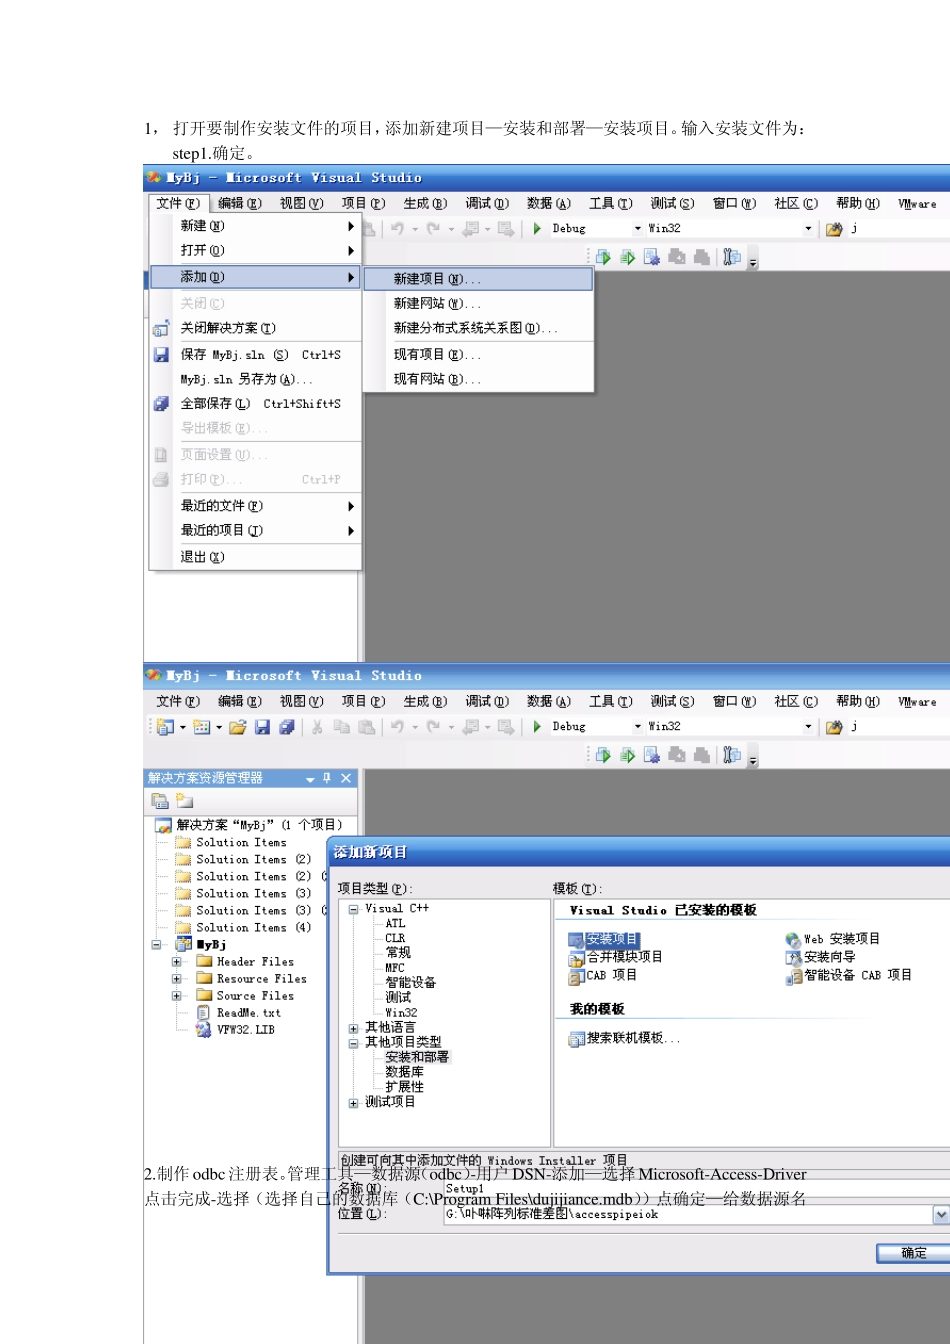The height and width of the screenshot is (1344, 950).
Task: Choose 现有网站 in the Add submenu
Action: [478, 379]
